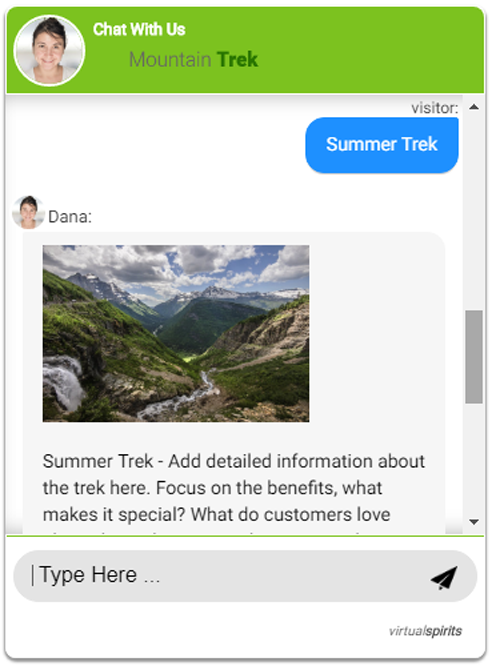Click the Dana: sender name label

[x=70, y=217]
